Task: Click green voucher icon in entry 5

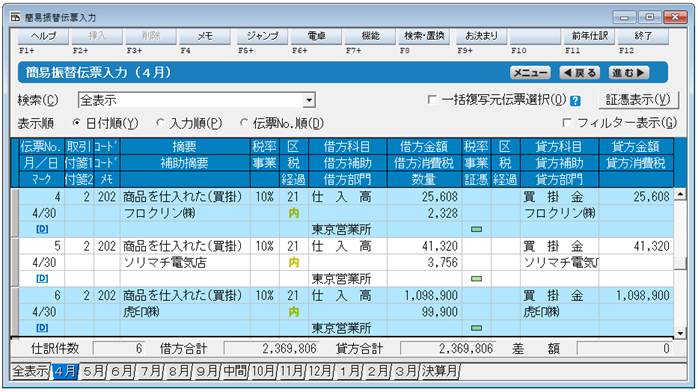Action: tap(476, 279)
